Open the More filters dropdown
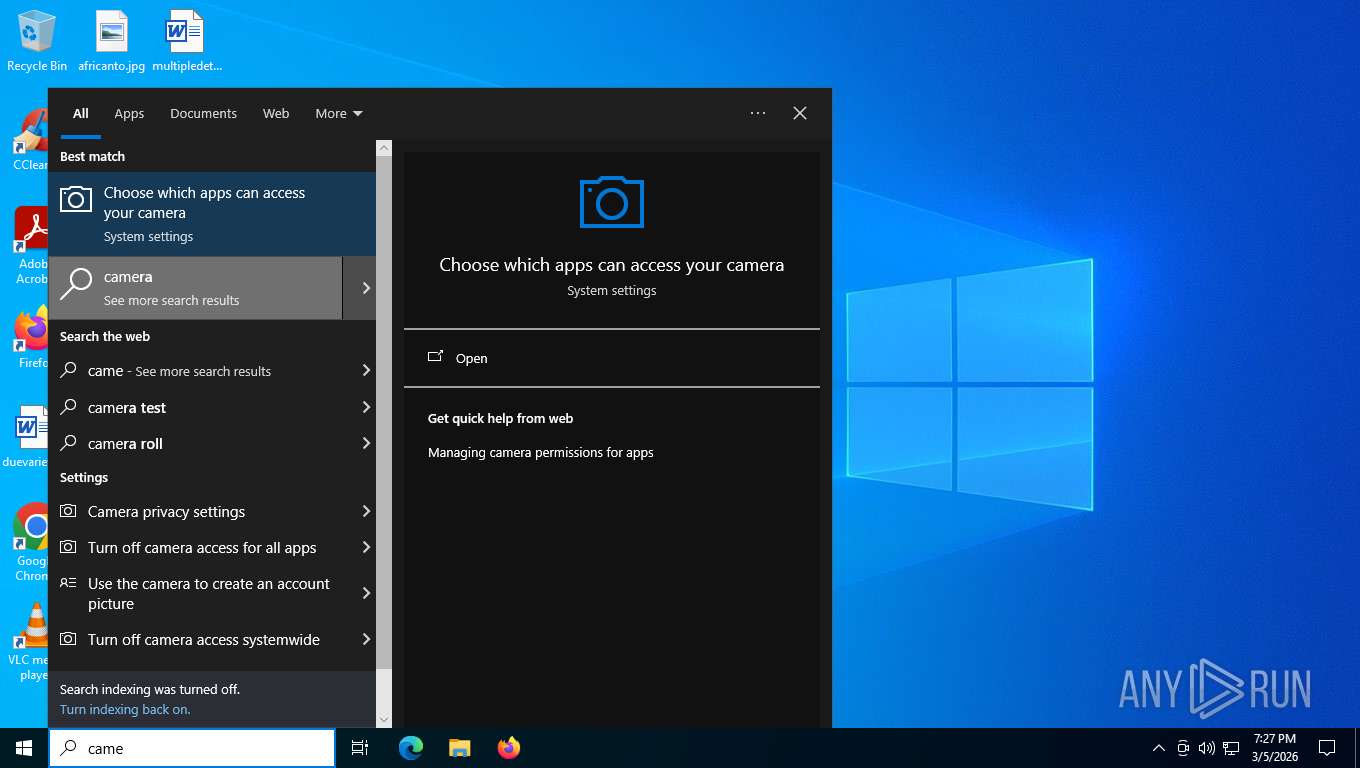 tap(339, 114)
